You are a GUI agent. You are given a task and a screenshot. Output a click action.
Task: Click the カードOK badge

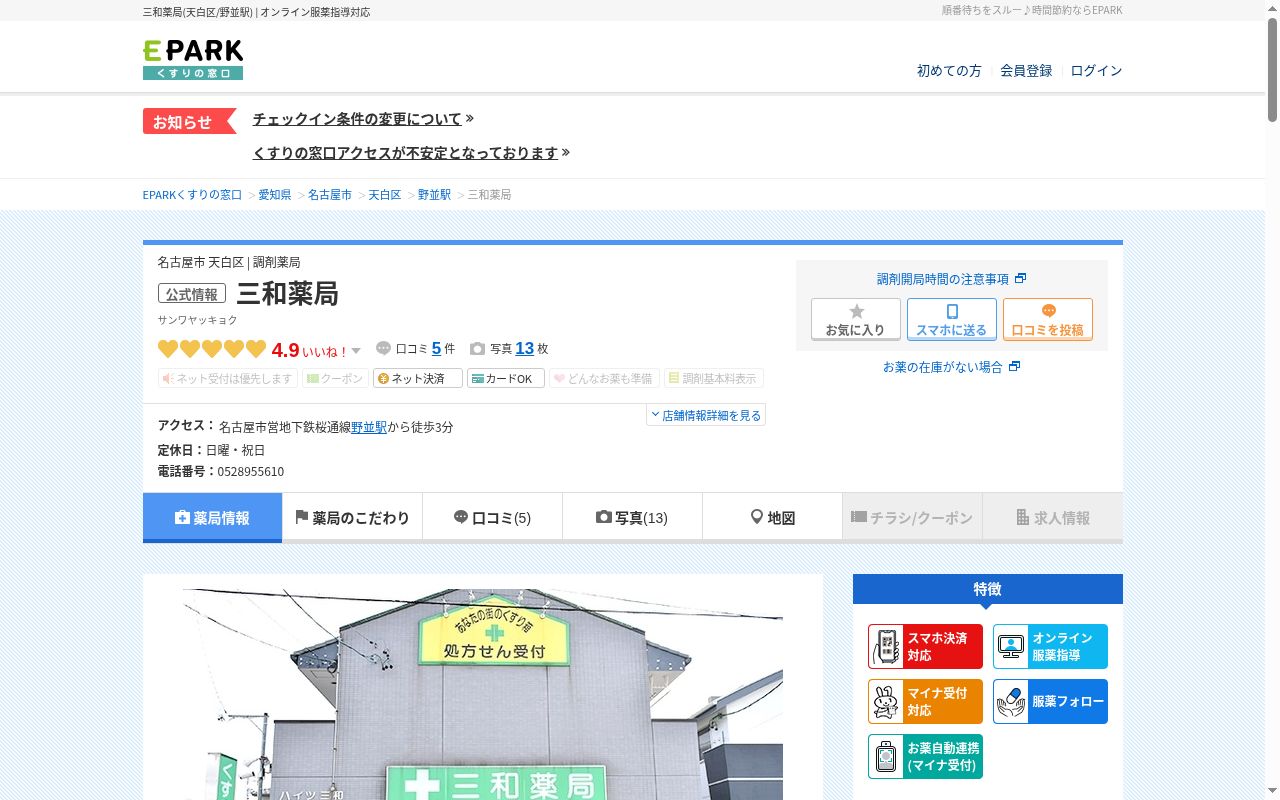(x=506, y=379)
